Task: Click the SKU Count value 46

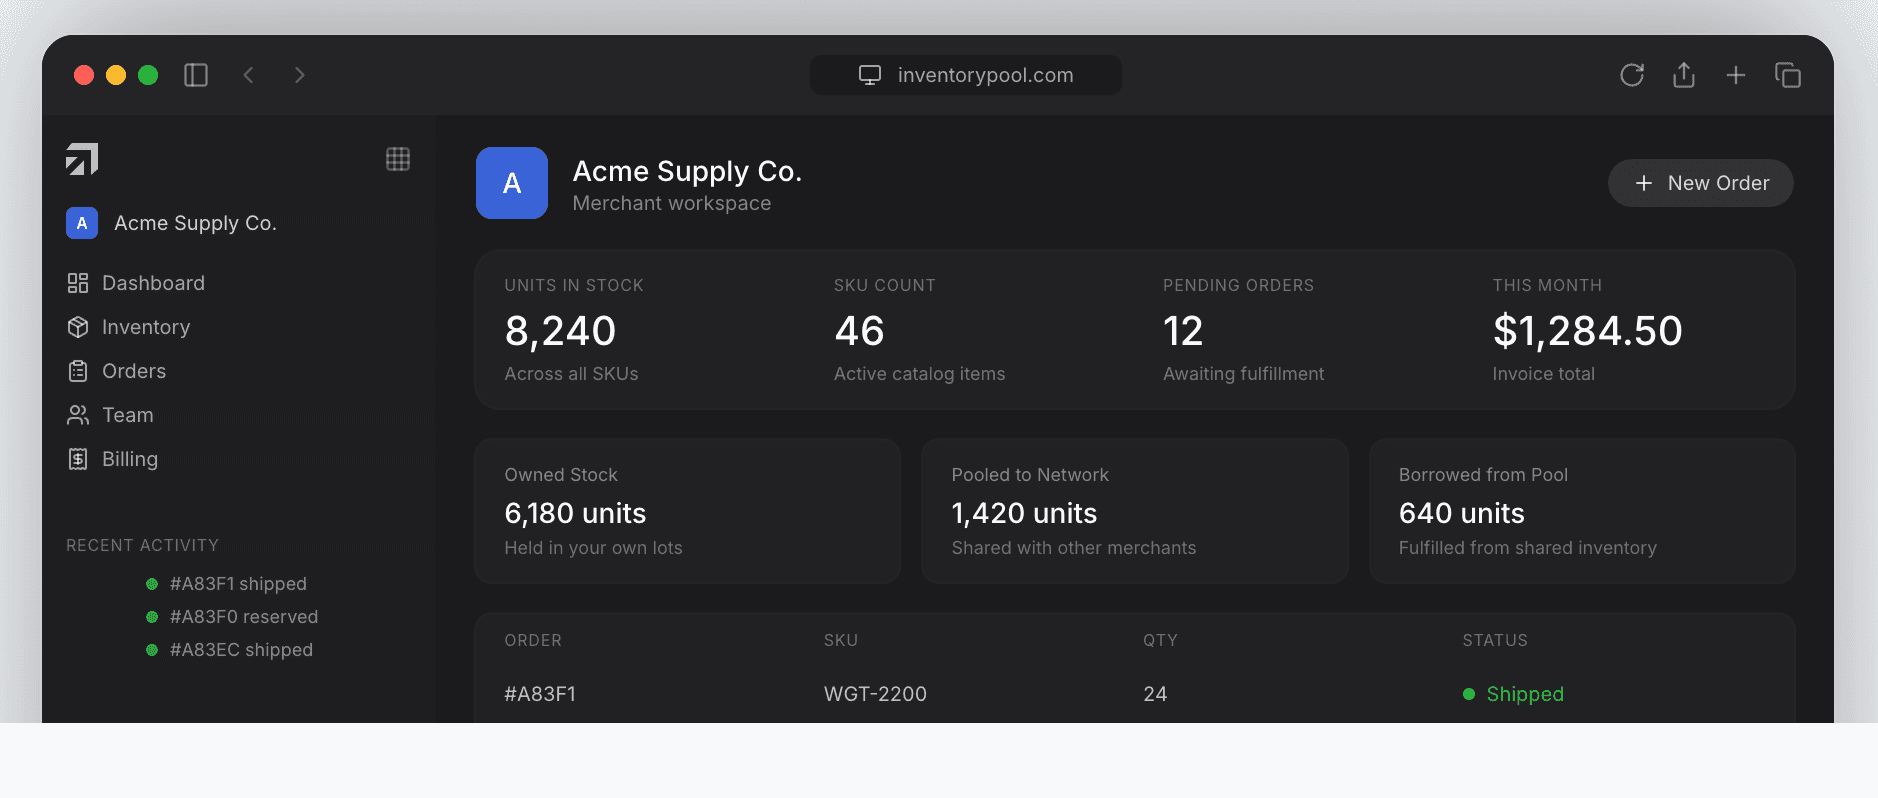Action: pyautogui.click(x=859, y=331)
